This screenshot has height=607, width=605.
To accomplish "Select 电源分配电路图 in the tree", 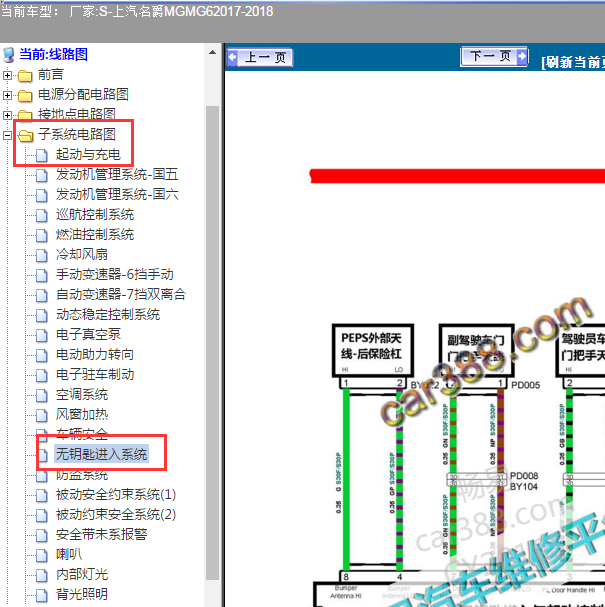I will [83, 94].
